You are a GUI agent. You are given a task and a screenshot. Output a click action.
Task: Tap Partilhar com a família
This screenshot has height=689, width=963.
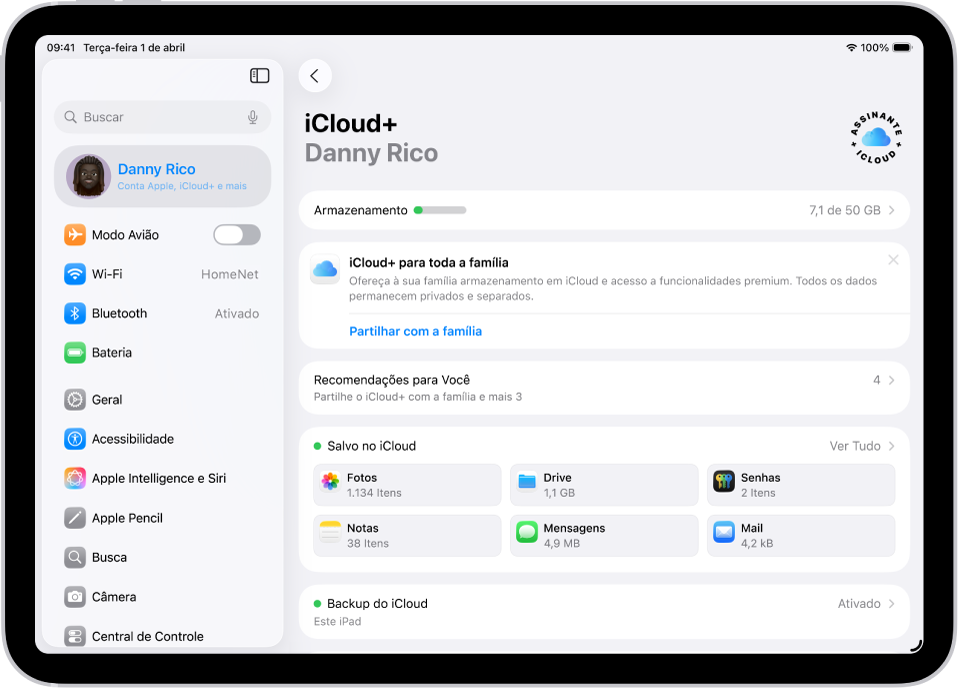415,331
